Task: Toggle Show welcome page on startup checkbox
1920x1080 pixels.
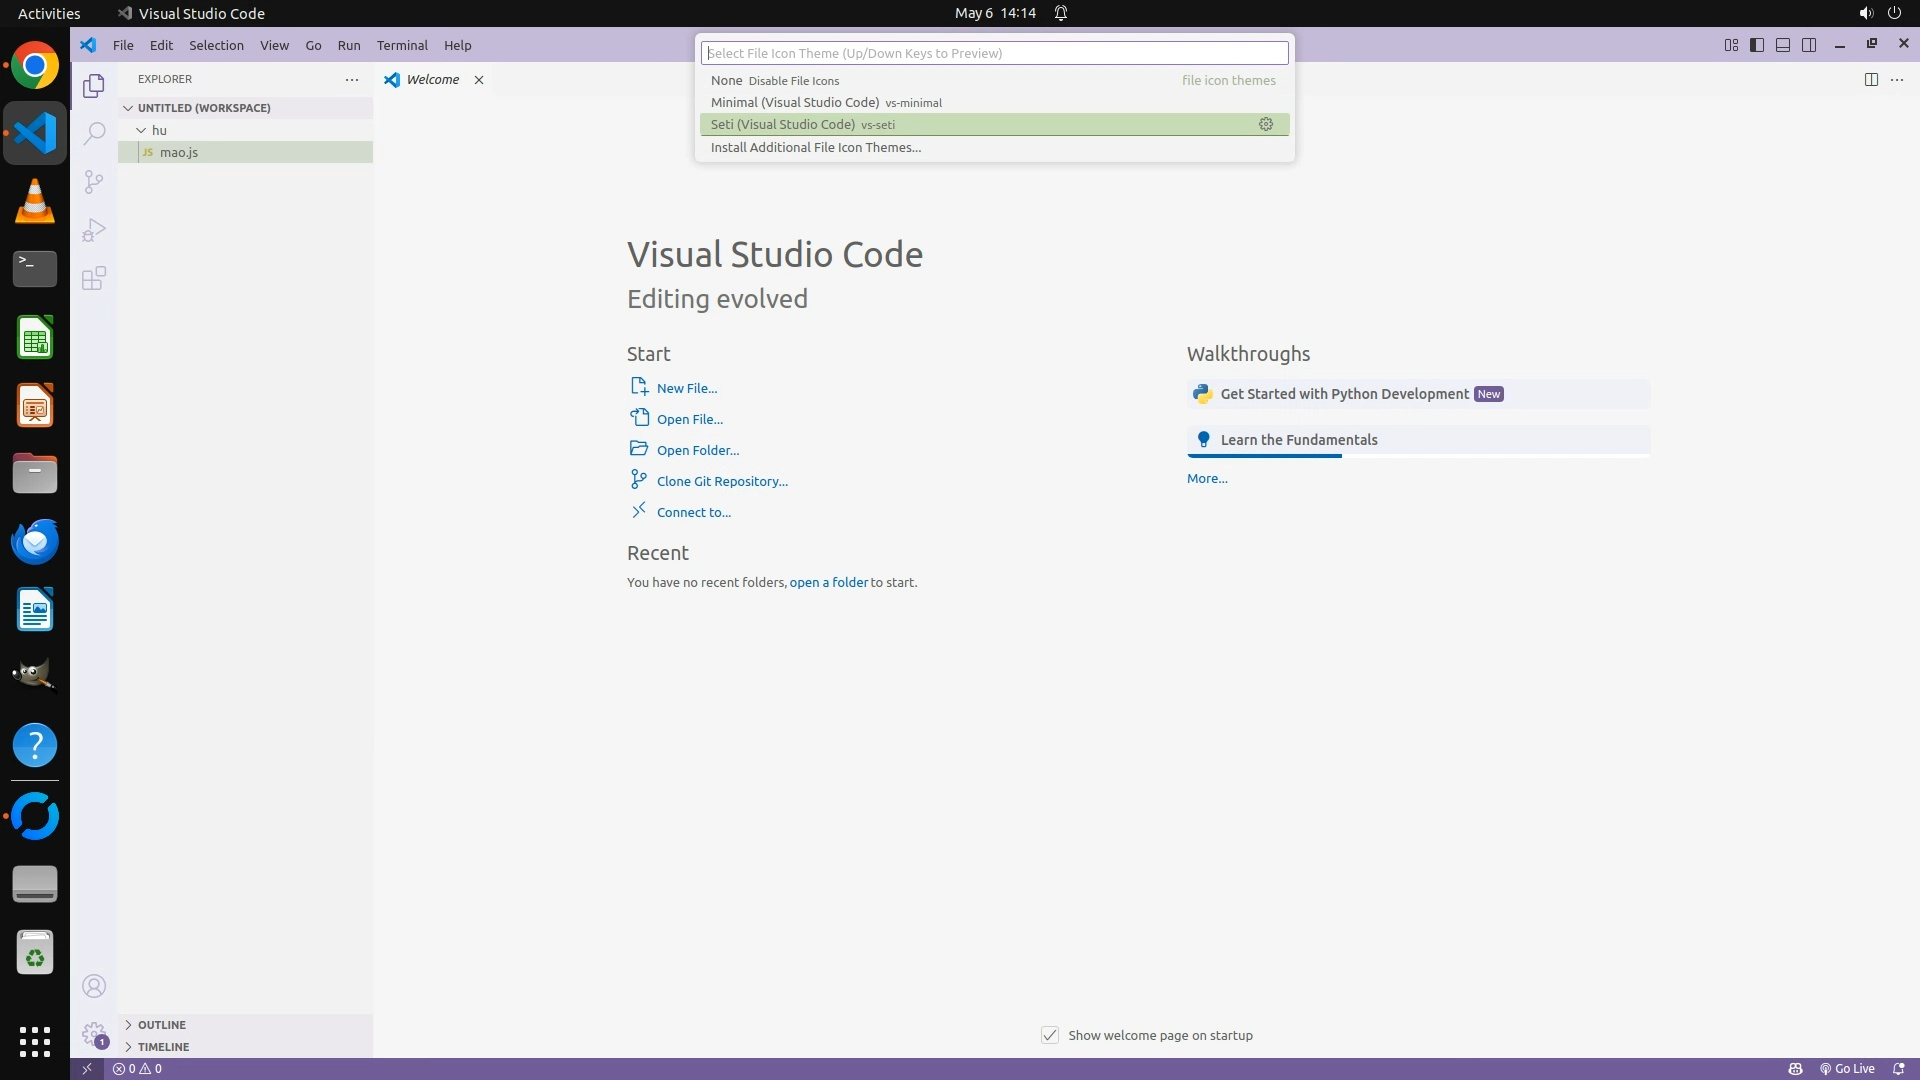Action: click(x=1049, y=1035)
